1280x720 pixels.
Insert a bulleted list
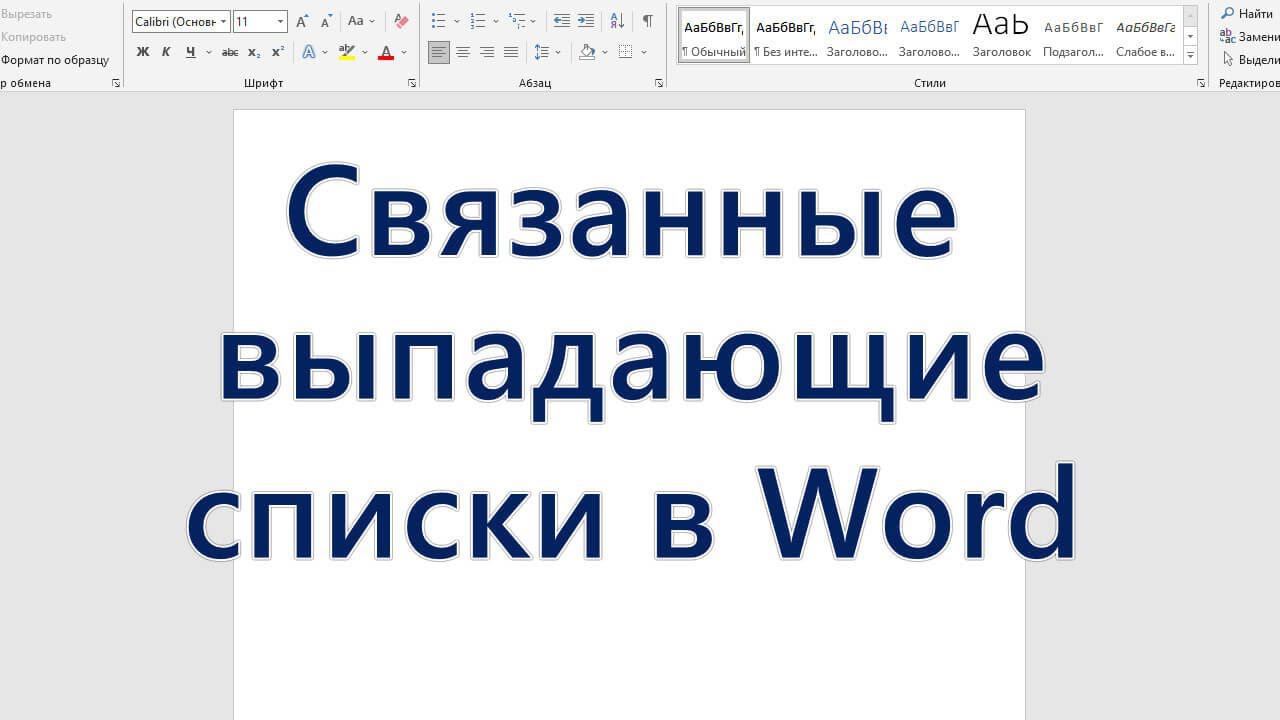click(x=438, y=21)
